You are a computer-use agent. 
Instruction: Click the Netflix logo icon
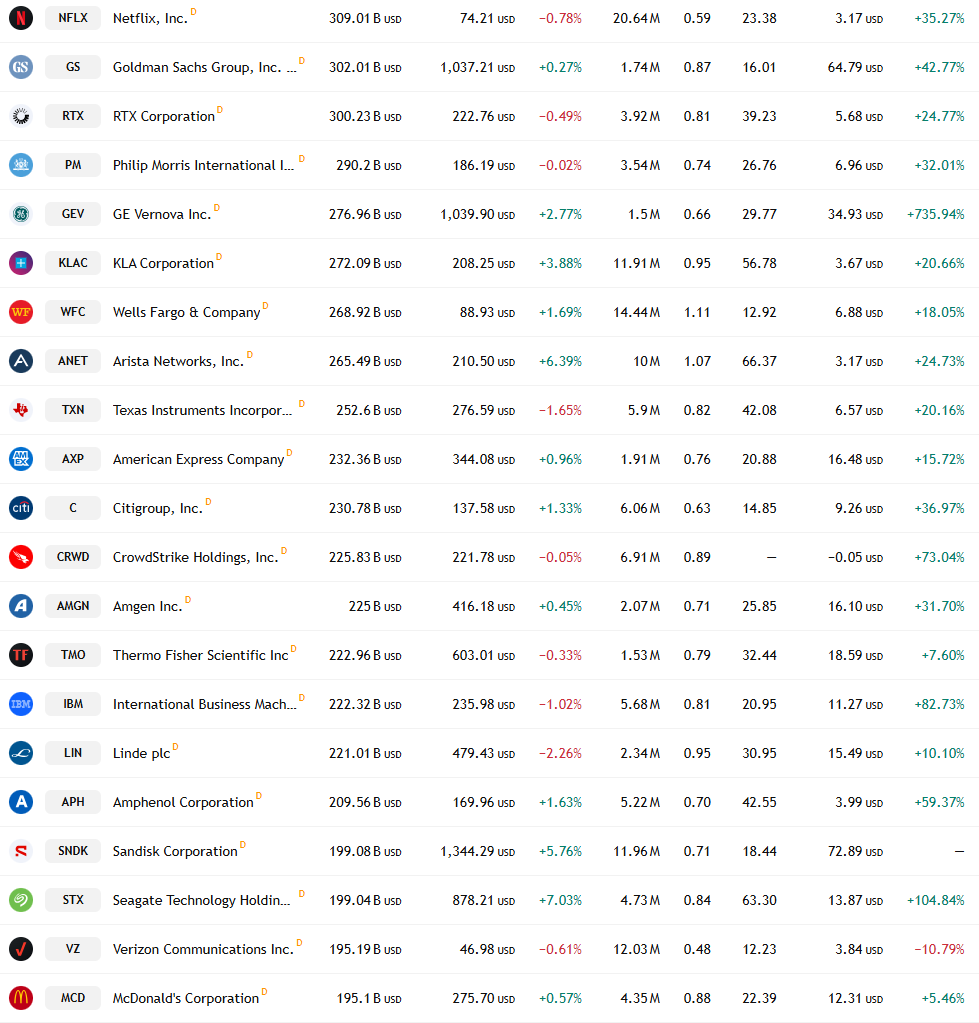(21, 18)
